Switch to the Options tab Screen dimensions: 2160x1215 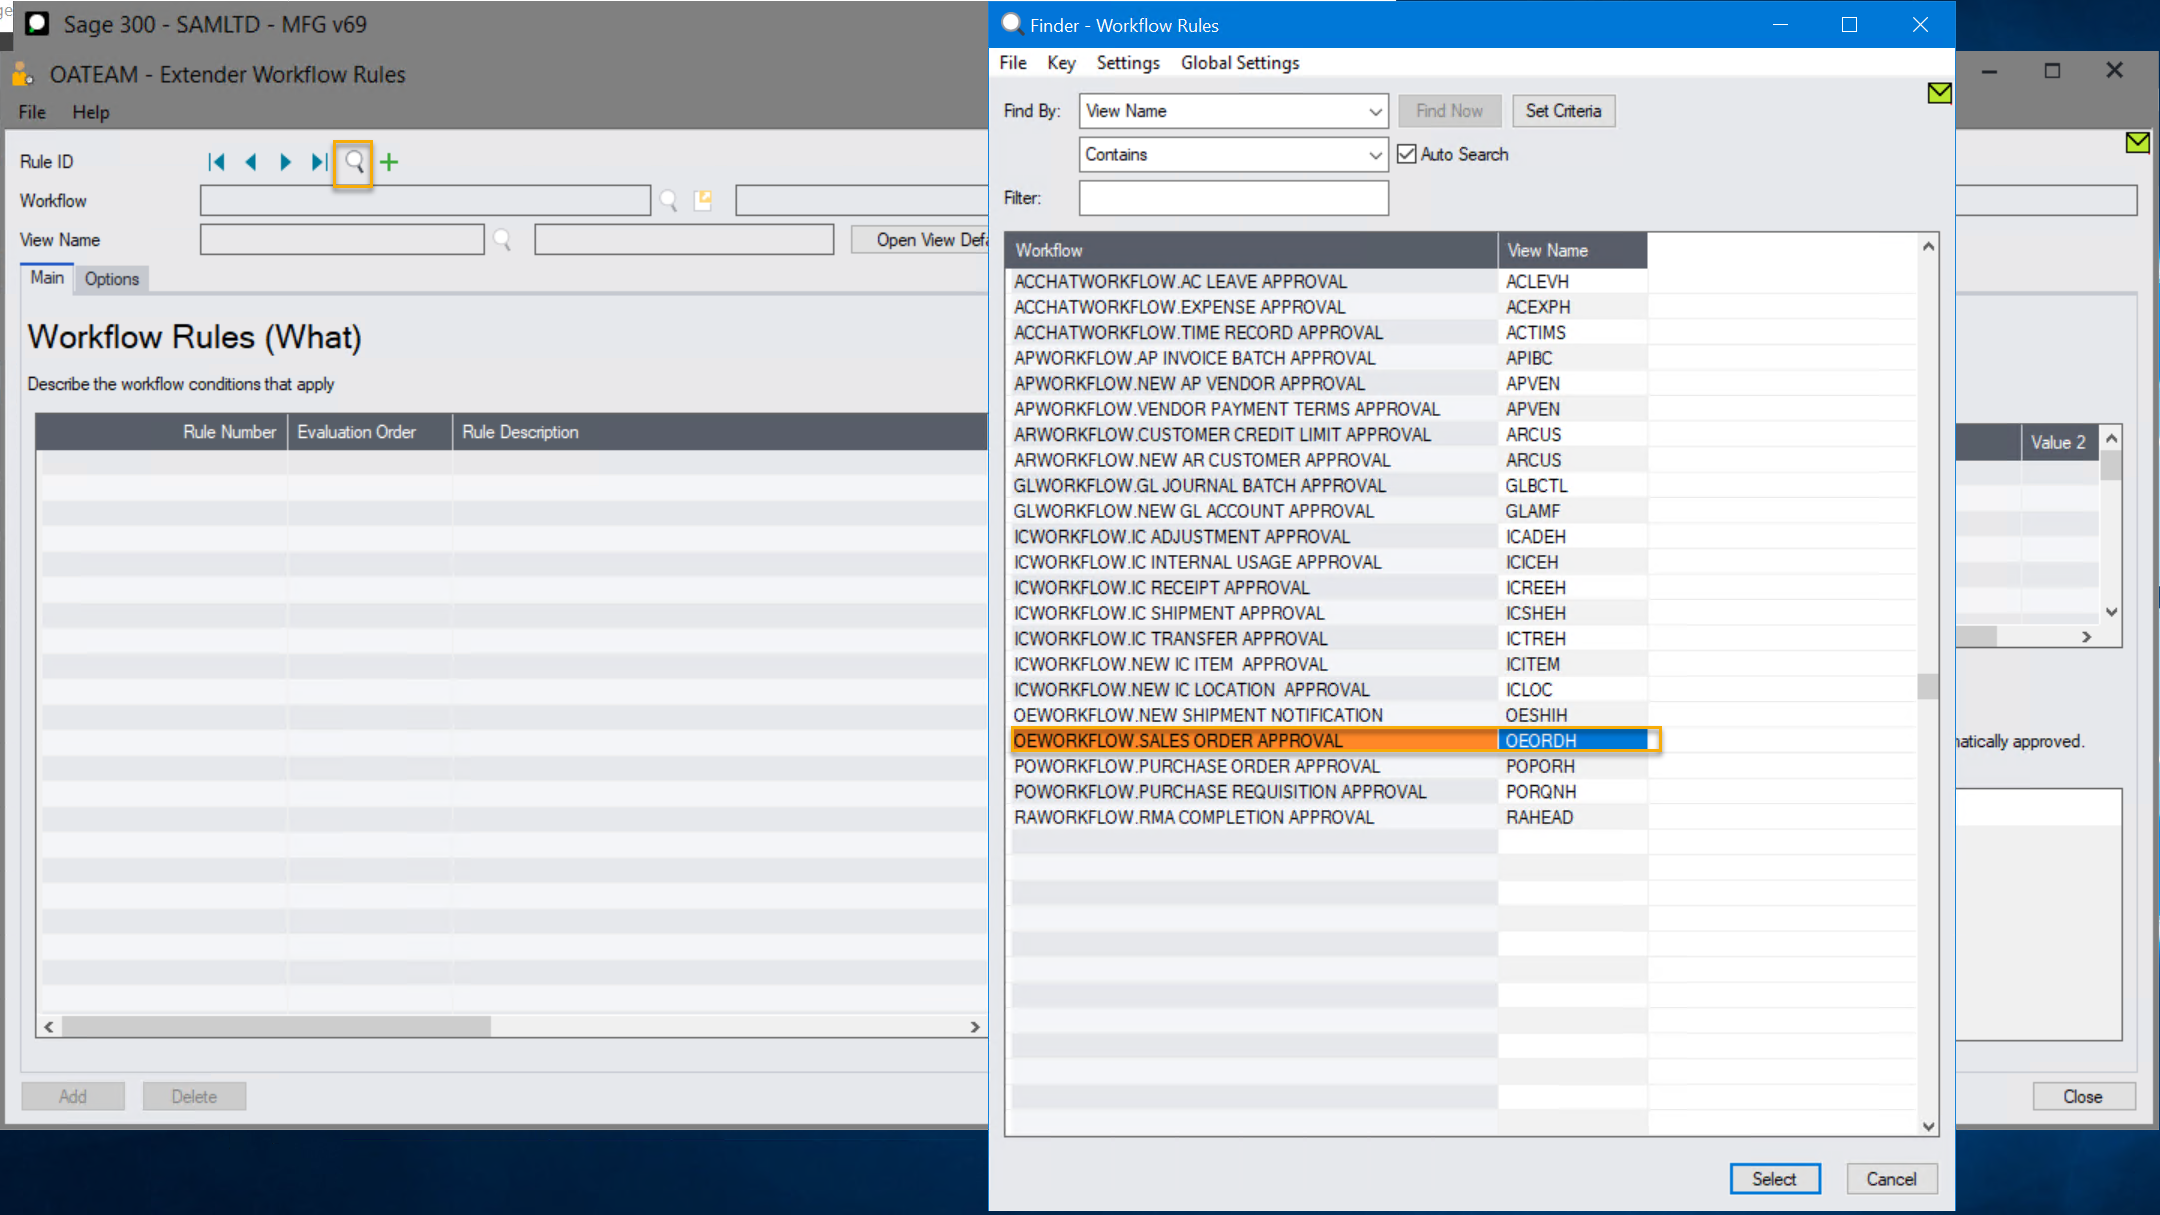111,279
